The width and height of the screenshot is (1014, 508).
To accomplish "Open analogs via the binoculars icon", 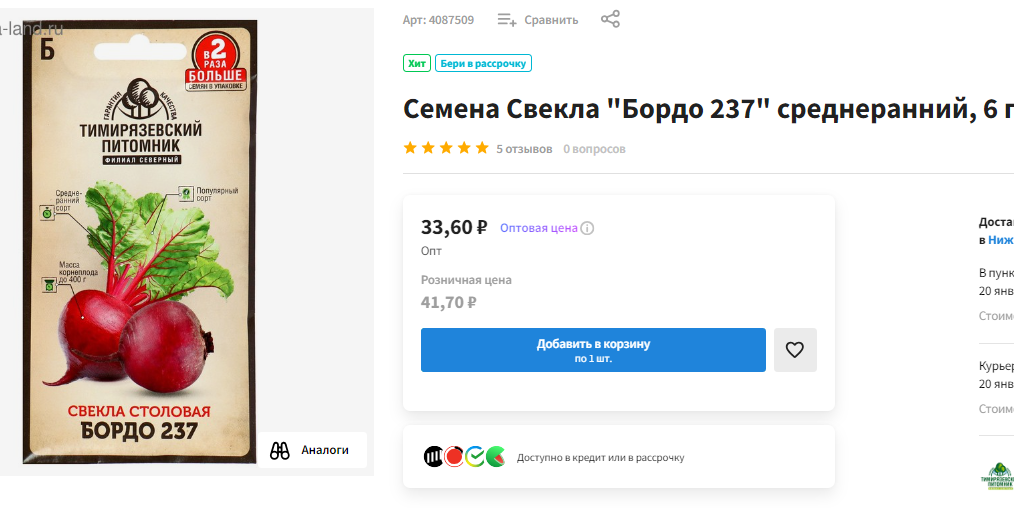I will [x=280, y=450].
